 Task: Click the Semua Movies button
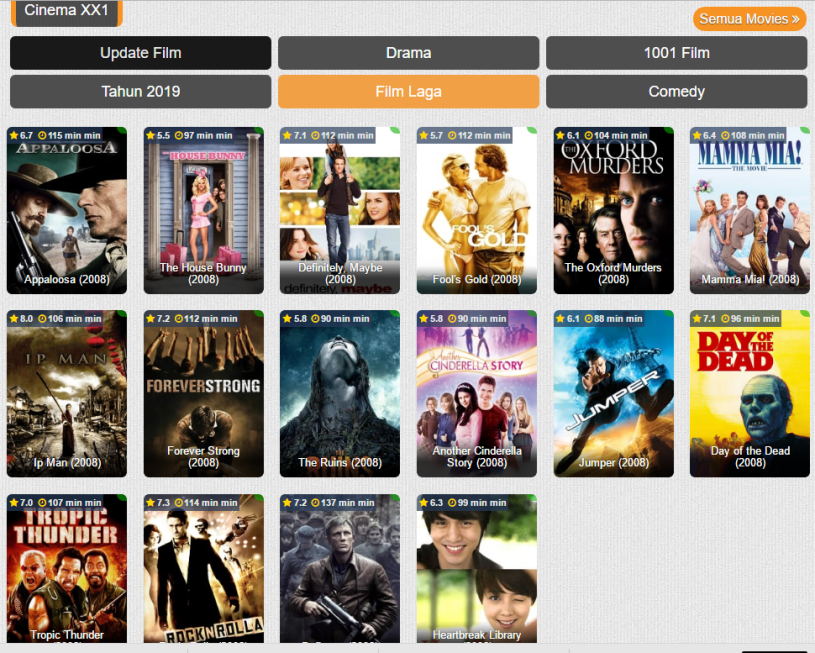point(749,19)
